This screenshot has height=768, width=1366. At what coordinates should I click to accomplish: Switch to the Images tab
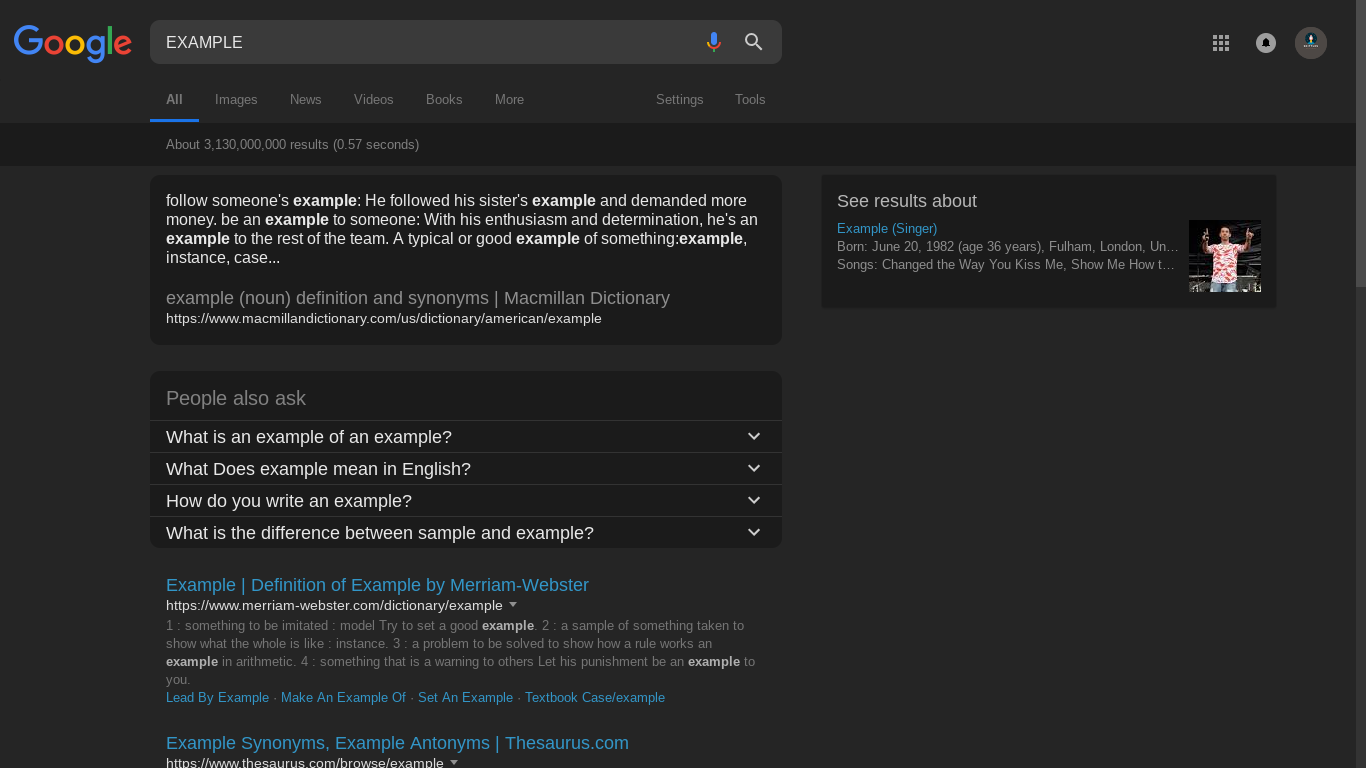click(236, 100)
